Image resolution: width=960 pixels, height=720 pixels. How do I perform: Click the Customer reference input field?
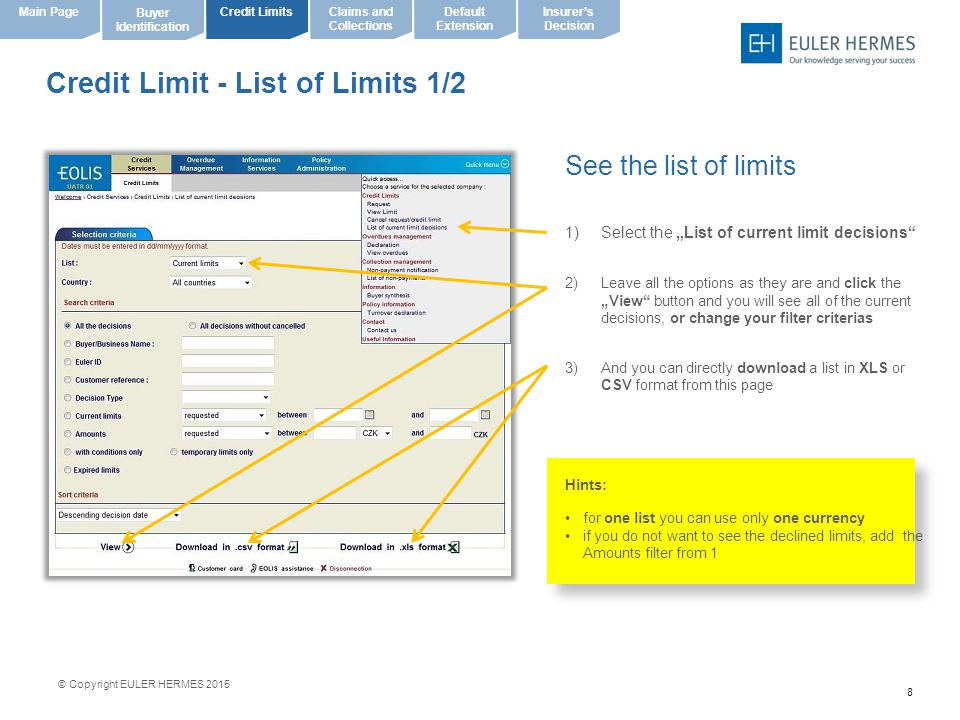tap(228, 380)
